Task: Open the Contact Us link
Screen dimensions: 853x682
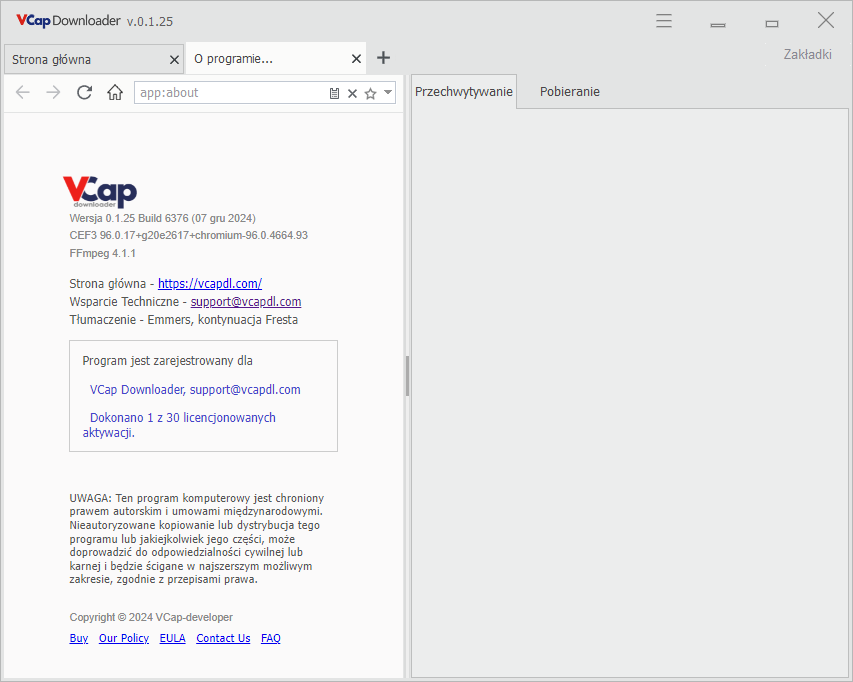Action: point(223,638)
